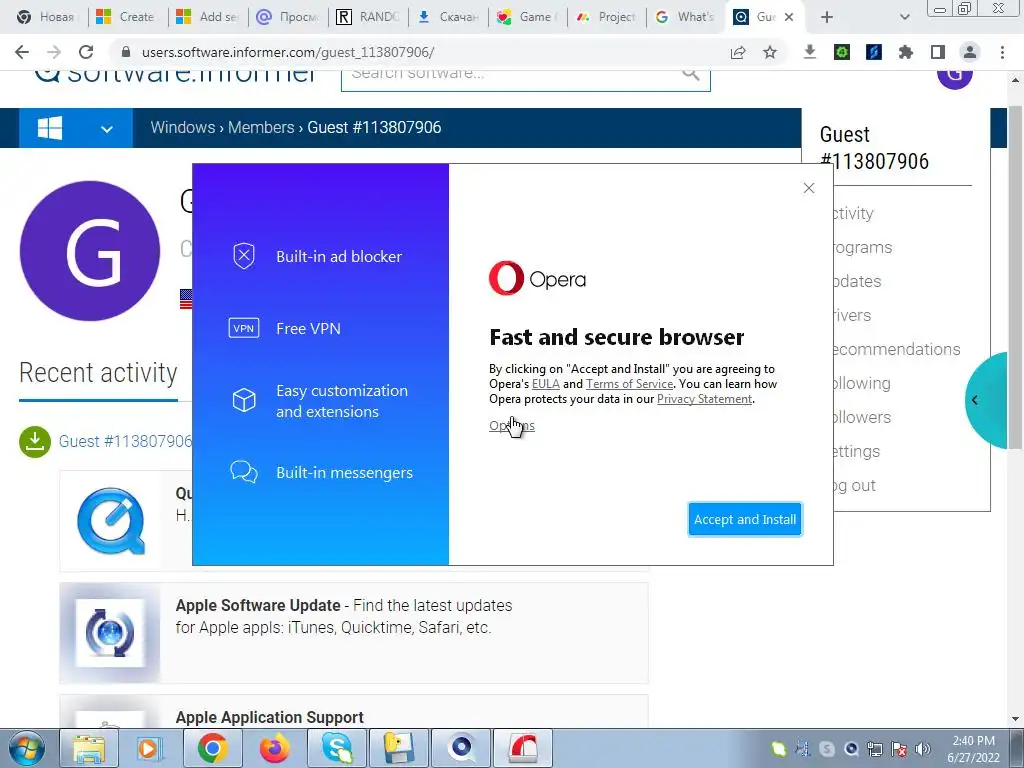Expand the tab search dropdown
This screenshot has width=1024, height=768.
pyautogui.click(x=904, y=17)
